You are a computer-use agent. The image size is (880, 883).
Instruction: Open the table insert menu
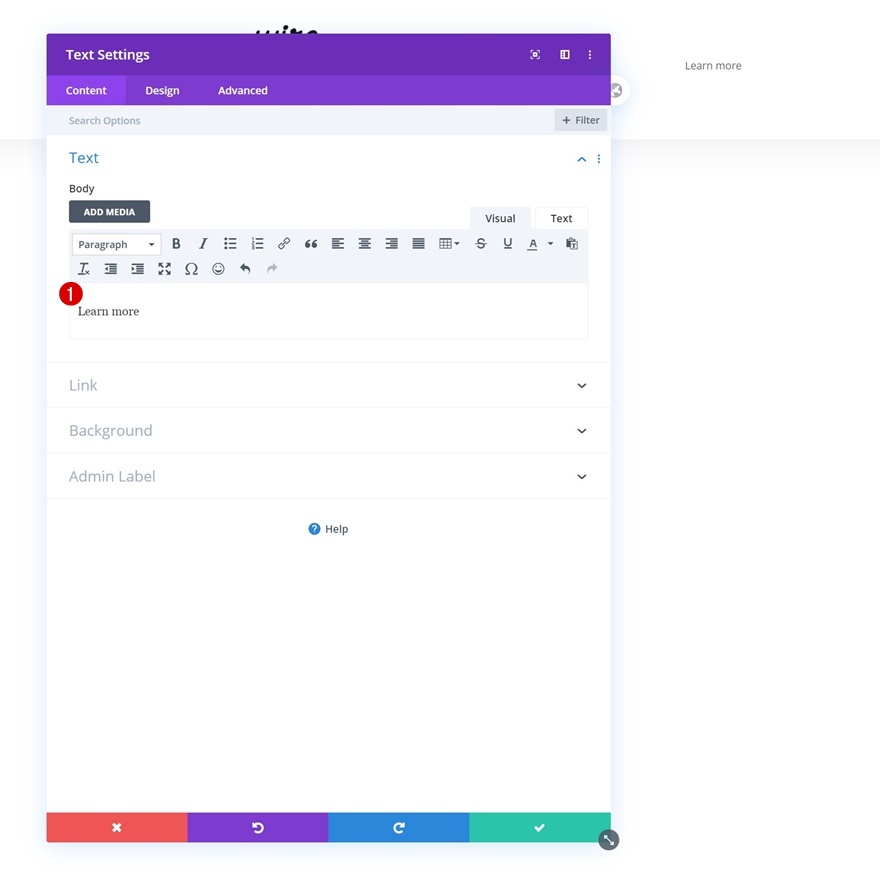[x=449, y=244]
